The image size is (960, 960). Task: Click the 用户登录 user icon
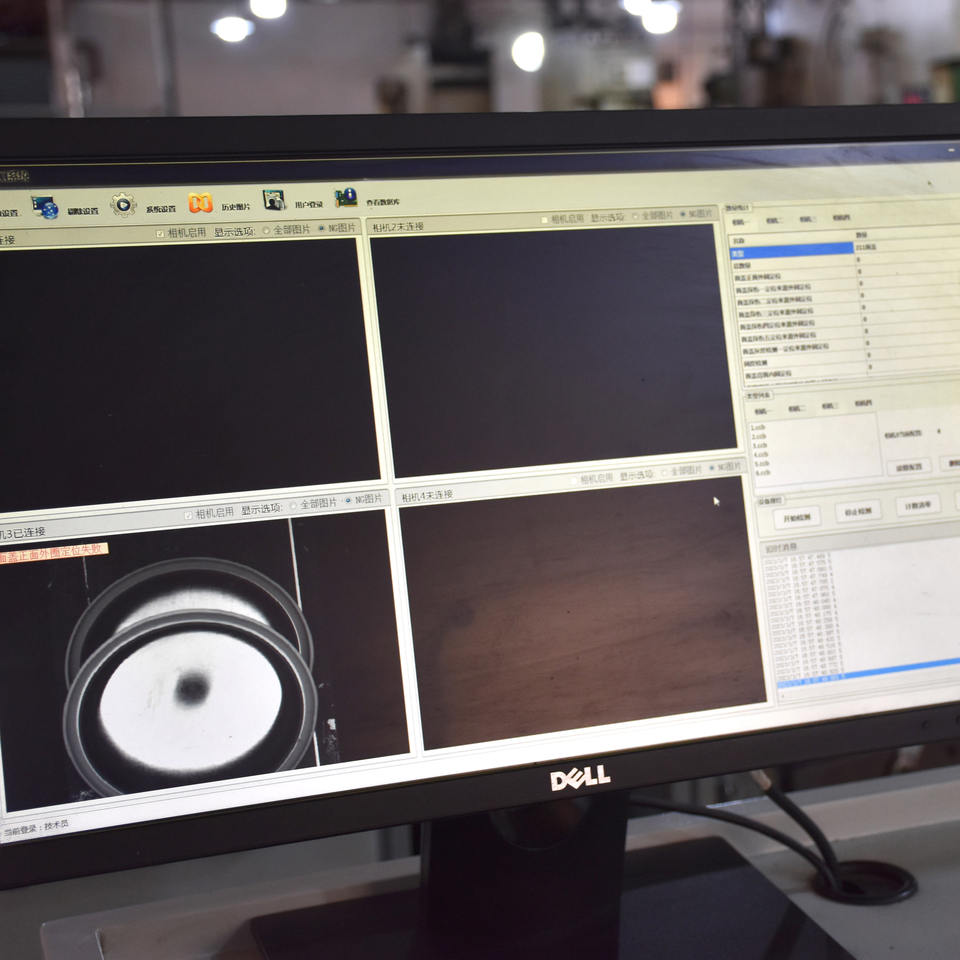pyautogui.click(x=274, y=200)
